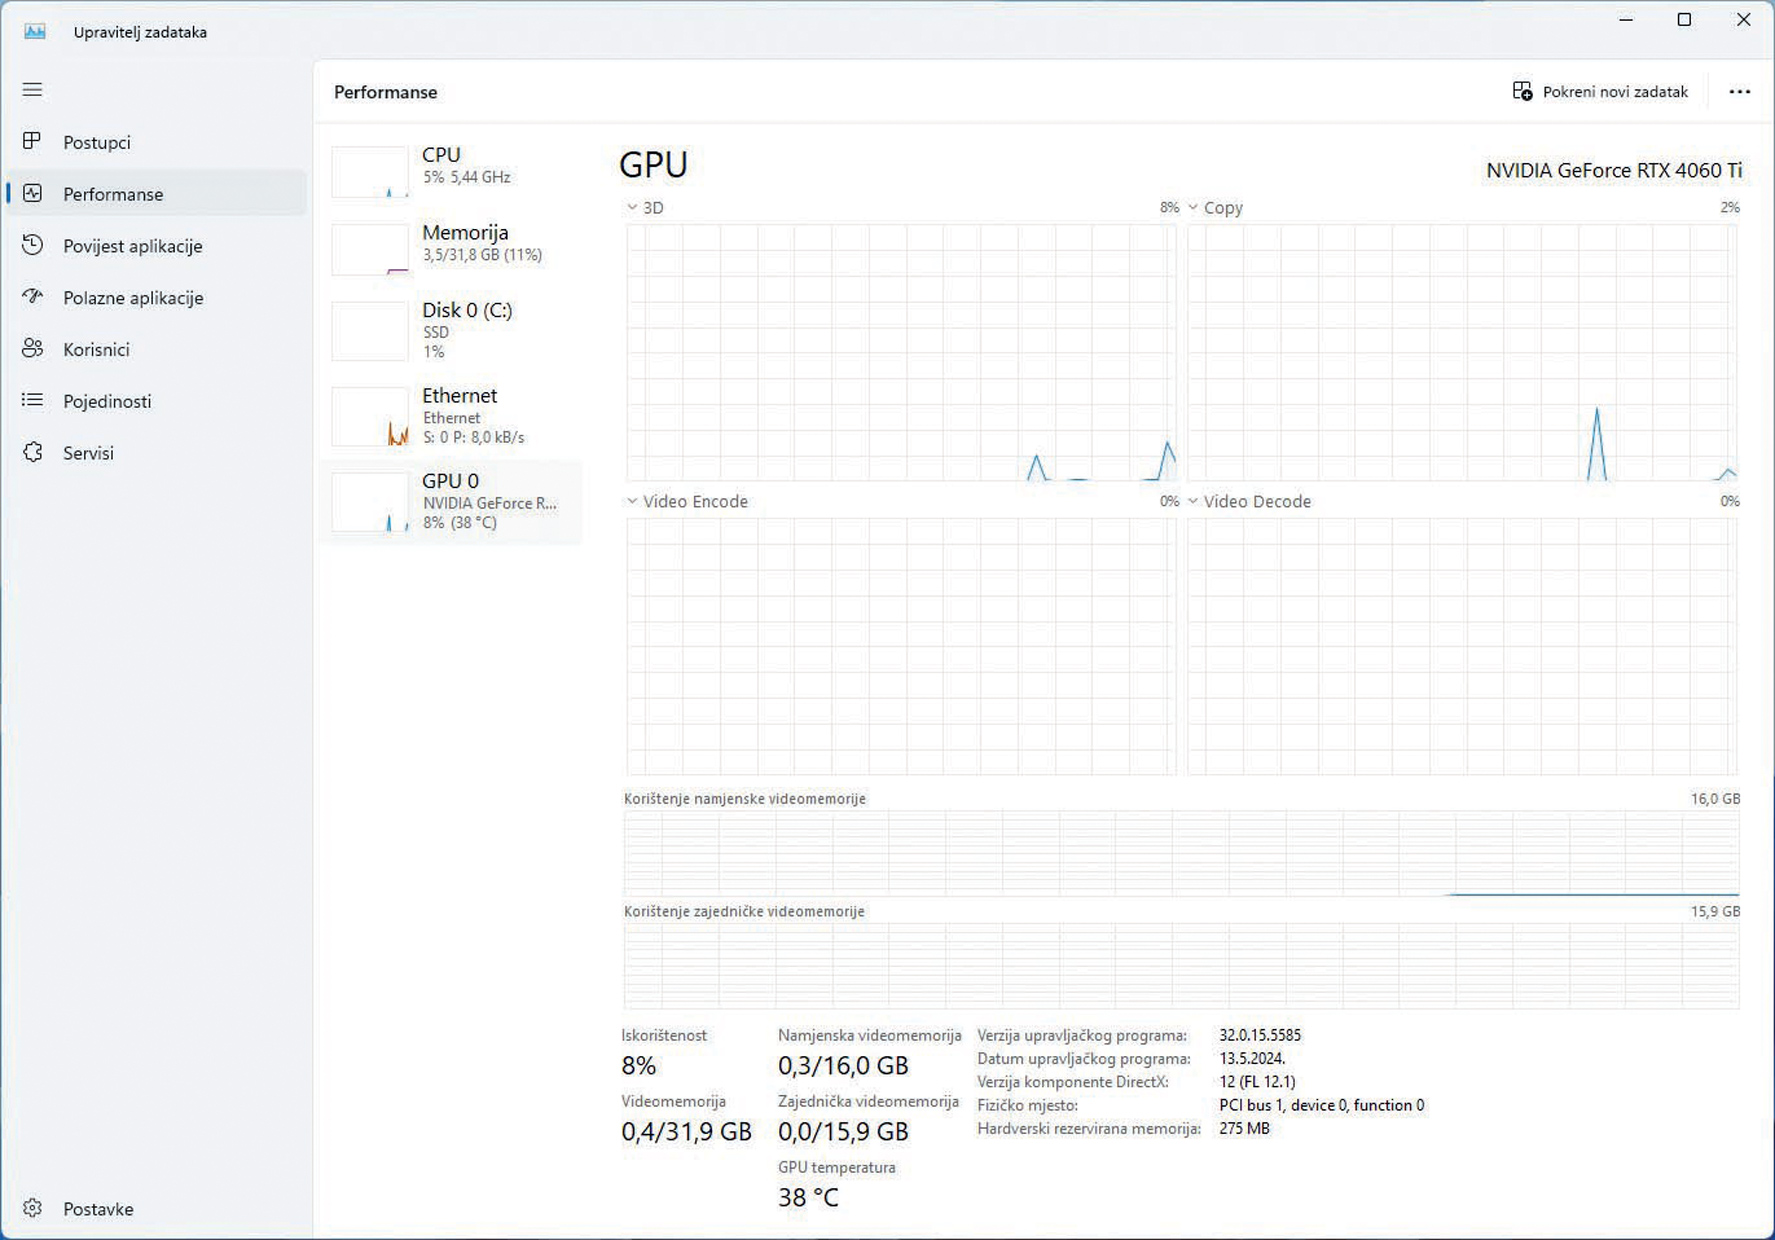This screenshot has height=1240, width=1775.
Task: Click the Video Decode graph area
Action: pyautogui.click(x=1462, y=646)
